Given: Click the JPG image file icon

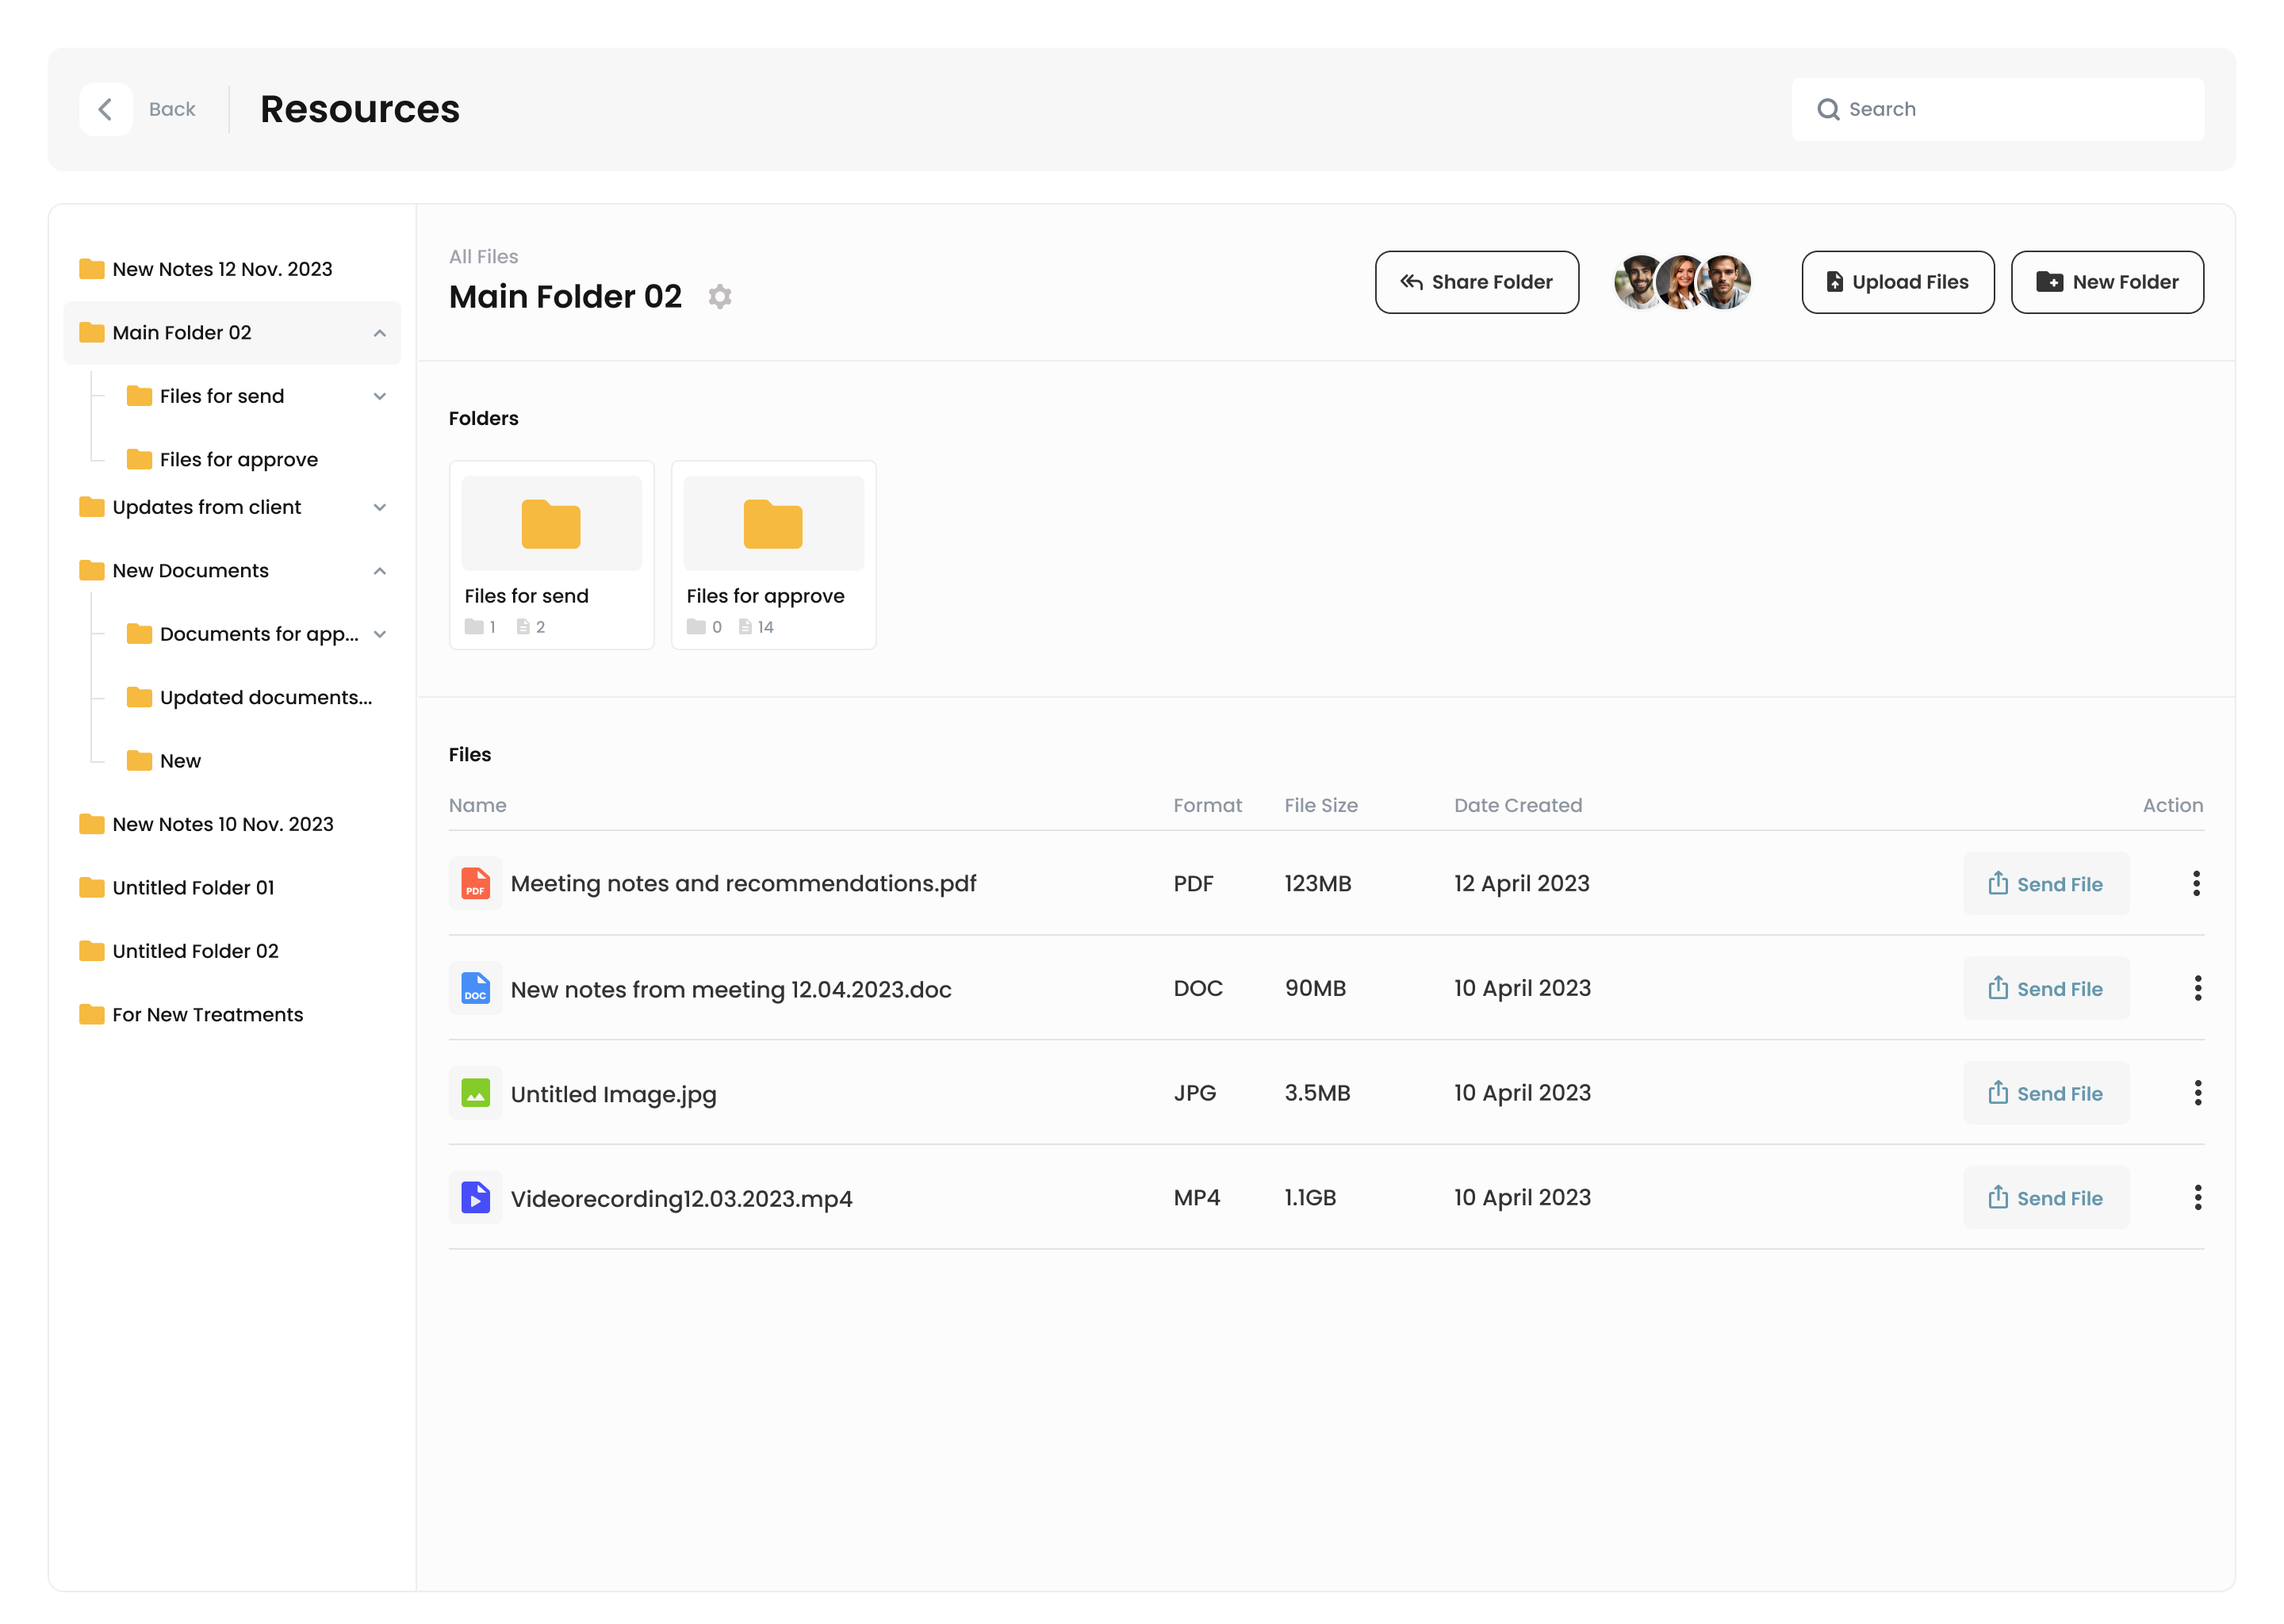Looking at the screenshot, I should [x=475, y=1093].
